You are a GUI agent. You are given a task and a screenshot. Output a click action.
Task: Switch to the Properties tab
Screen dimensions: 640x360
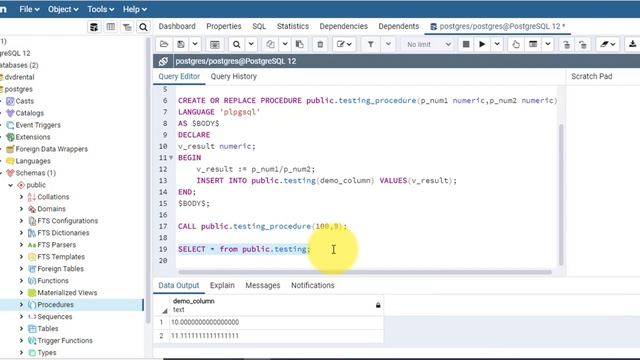224,26
